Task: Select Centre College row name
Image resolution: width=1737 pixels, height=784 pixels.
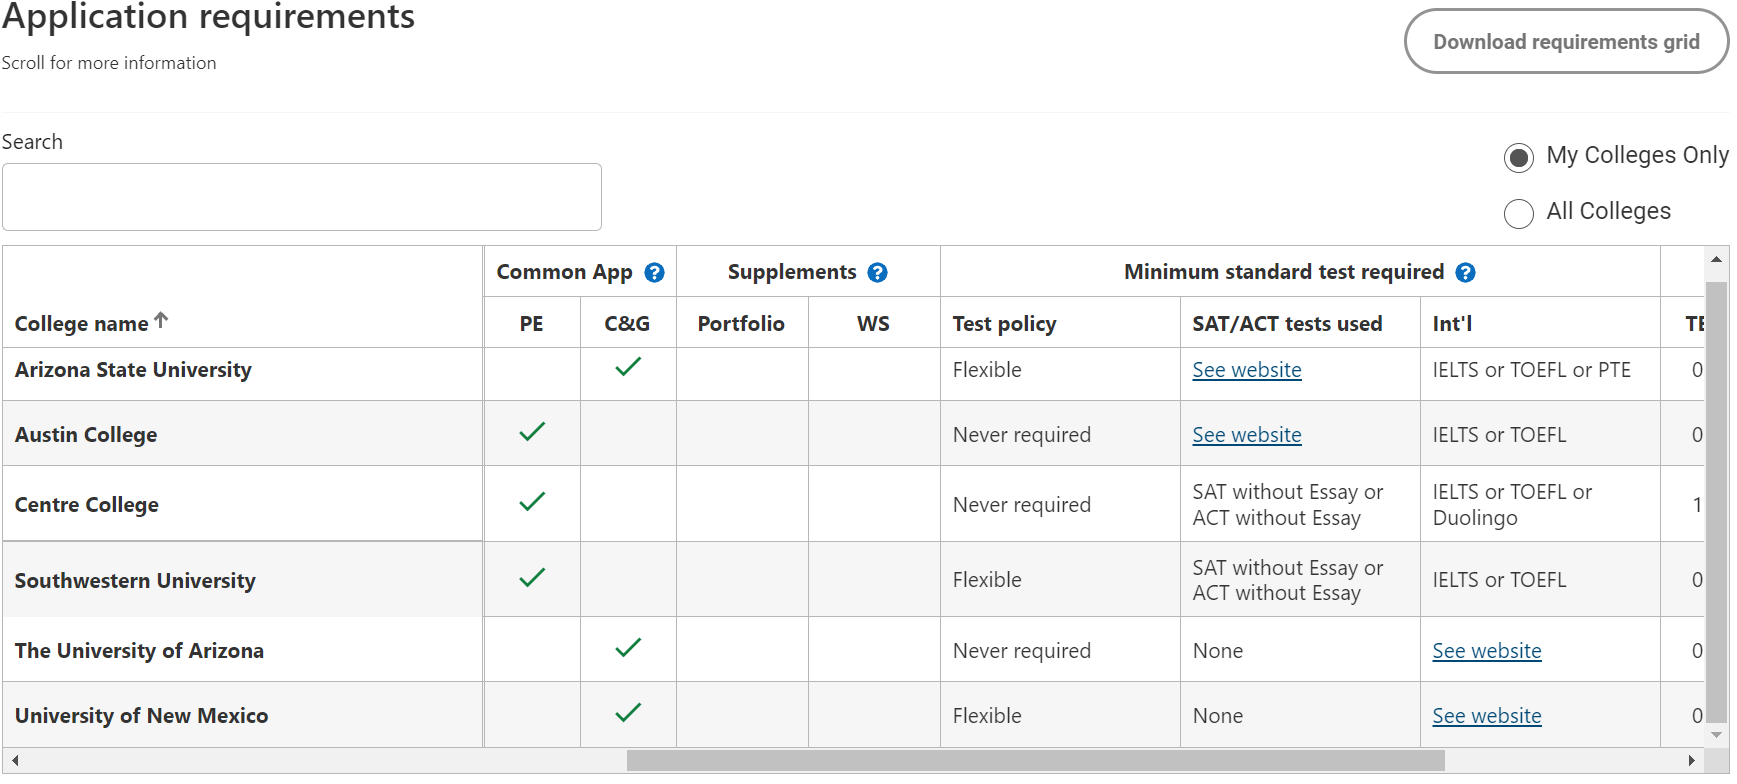Action: pyautogui.click(x=86, y=505)
